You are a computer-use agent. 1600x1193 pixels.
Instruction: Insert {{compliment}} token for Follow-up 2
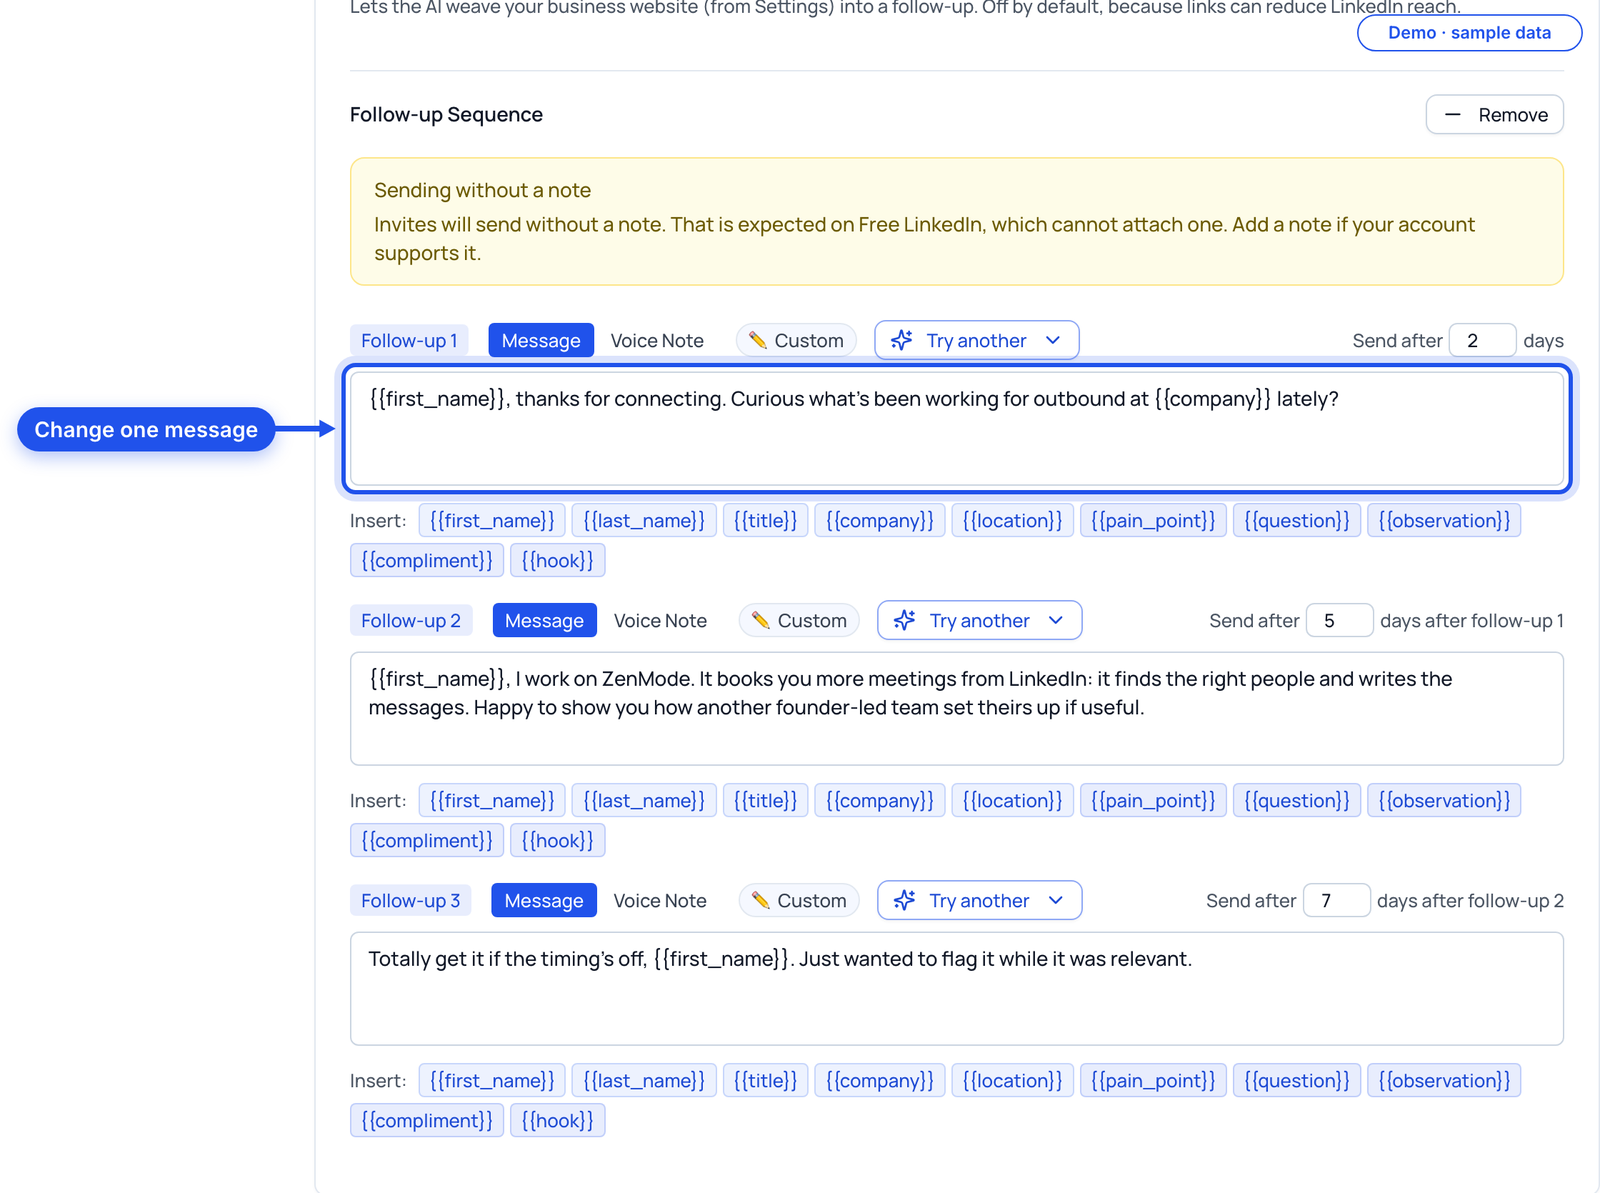coord(427,840)
